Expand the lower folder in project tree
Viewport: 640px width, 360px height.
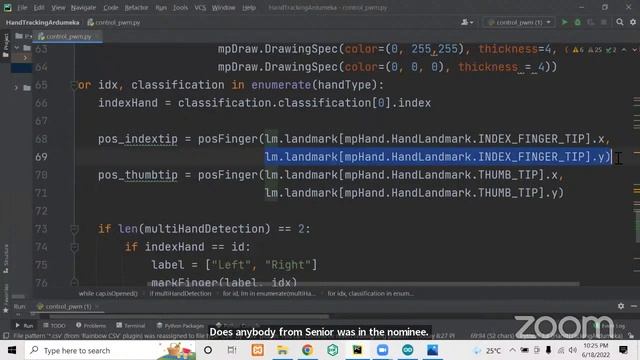tap(16, 87)
